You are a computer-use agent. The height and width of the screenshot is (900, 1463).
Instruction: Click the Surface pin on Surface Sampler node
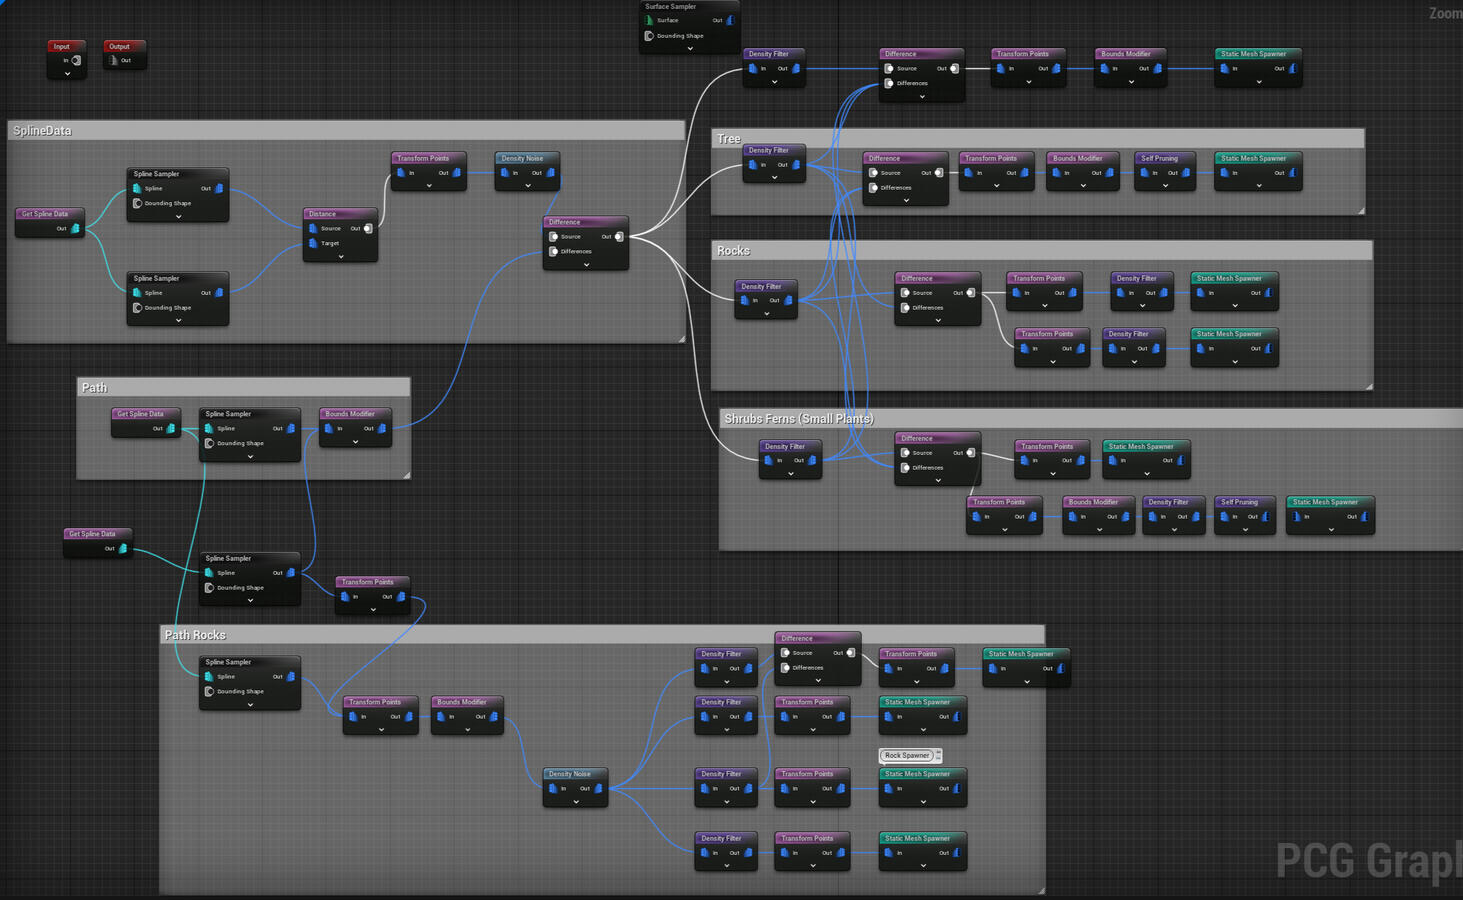pos(649,20)
